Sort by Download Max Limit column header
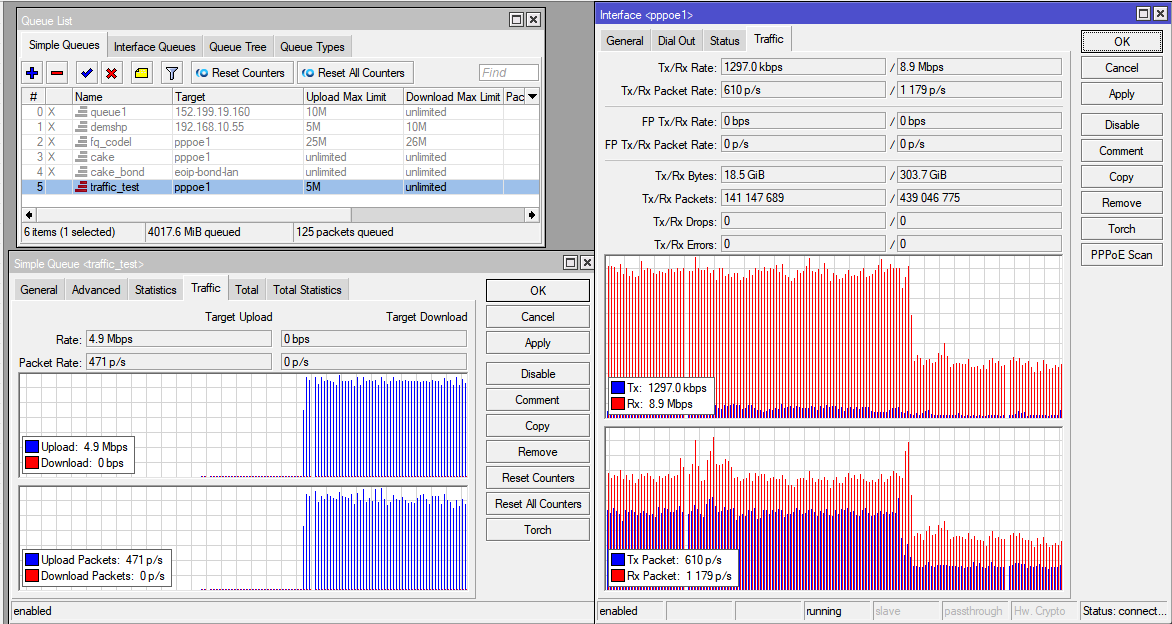Viewport: 1172px width, 624px height. tap(453, 97)
